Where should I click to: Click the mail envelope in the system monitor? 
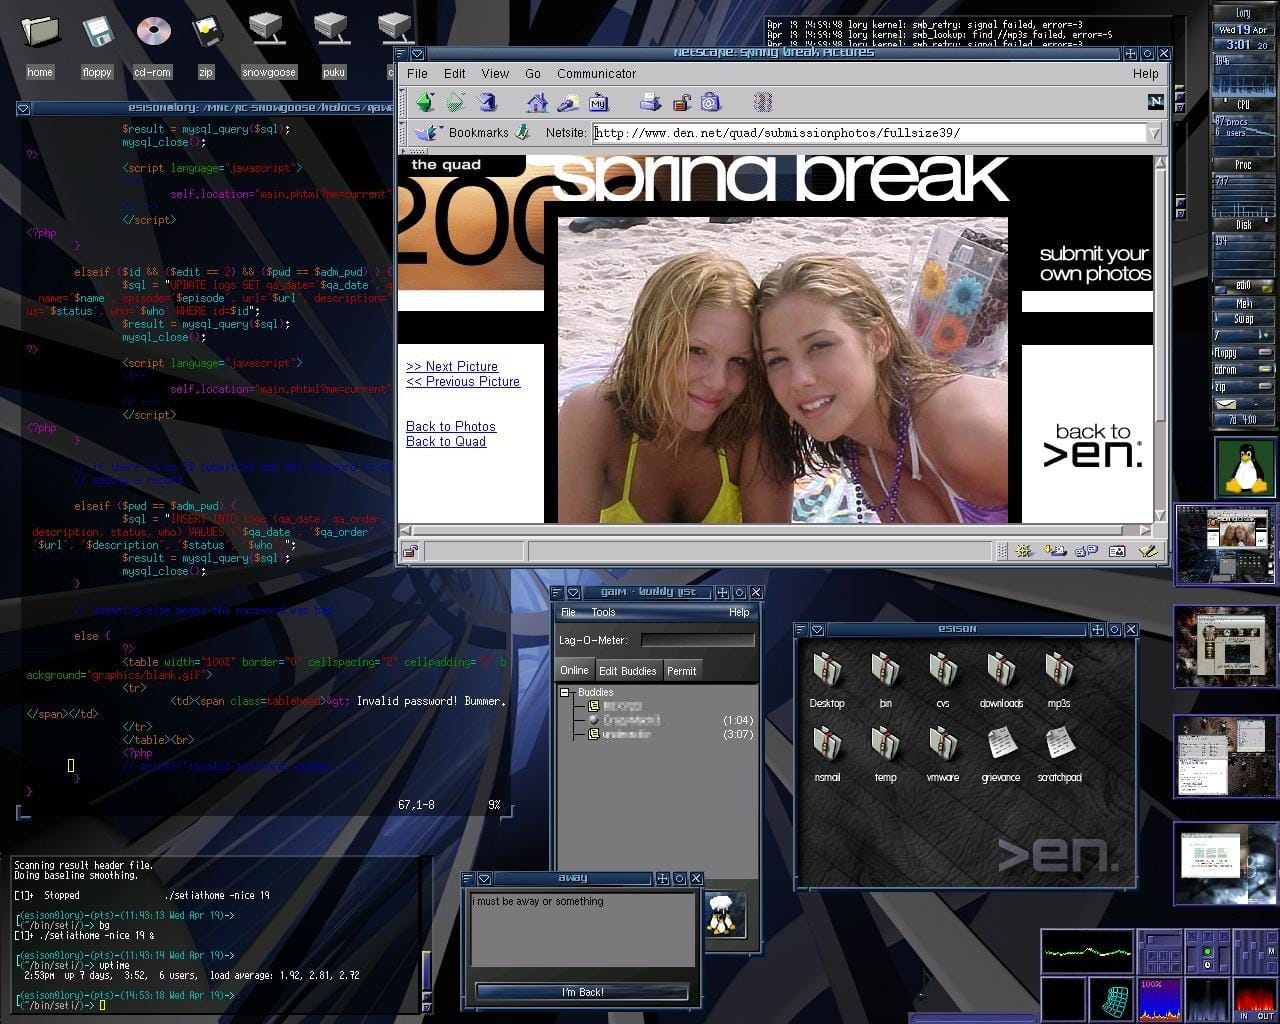[1225, 404]
